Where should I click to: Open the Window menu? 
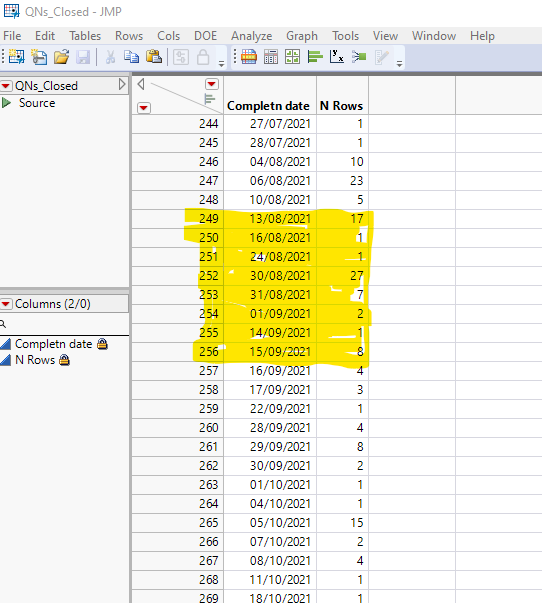pyautogui.click(x=434, y=36)
